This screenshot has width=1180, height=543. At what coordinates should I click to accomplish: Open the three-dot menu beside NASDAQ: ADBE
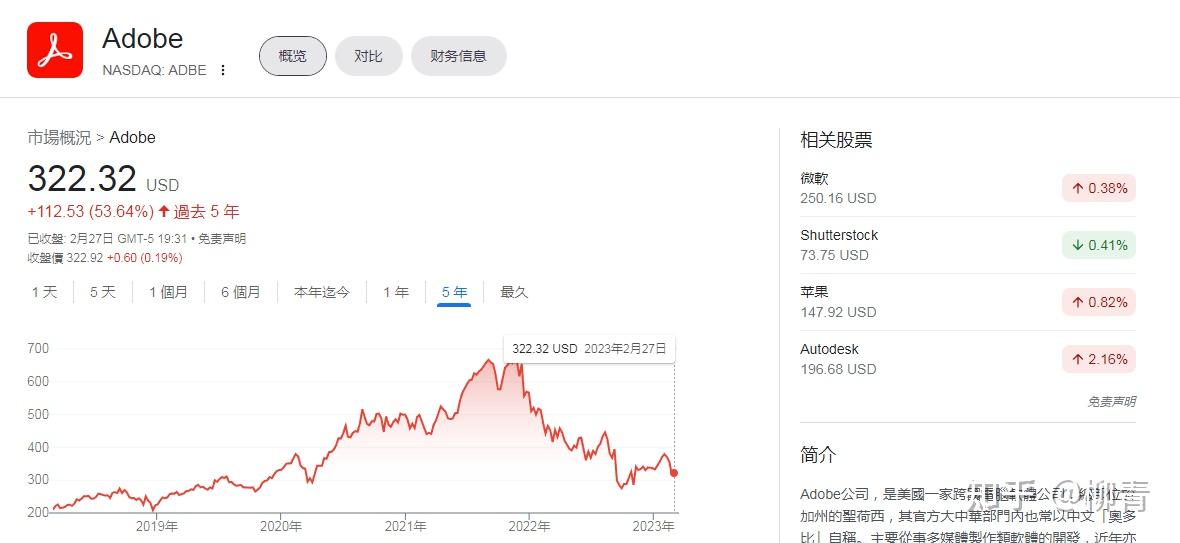point(223,70)
